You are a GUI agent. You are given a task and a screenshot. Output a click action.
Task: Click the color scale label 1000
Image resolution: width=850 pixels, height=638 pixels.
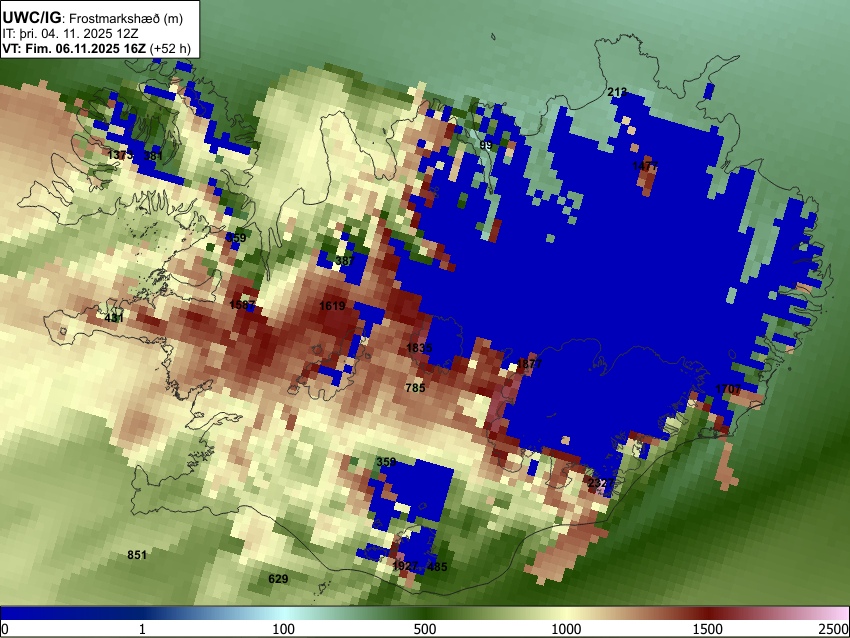tap(566, 629)
